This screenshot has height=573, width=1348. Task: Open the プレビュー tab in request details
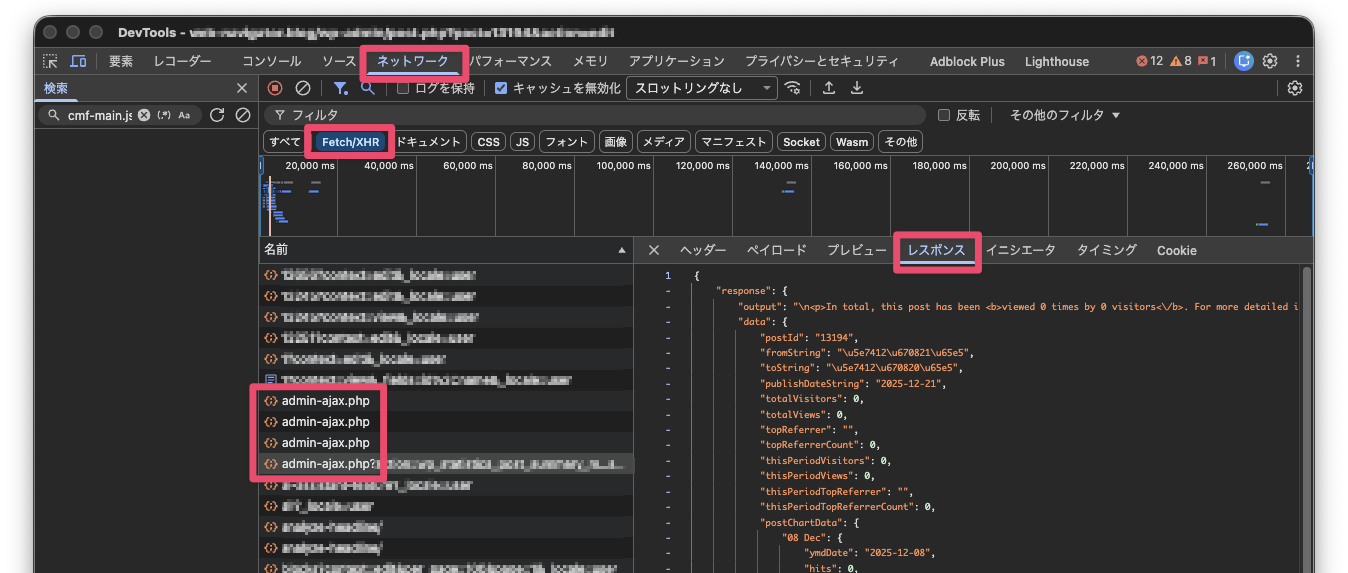[856, 250]
